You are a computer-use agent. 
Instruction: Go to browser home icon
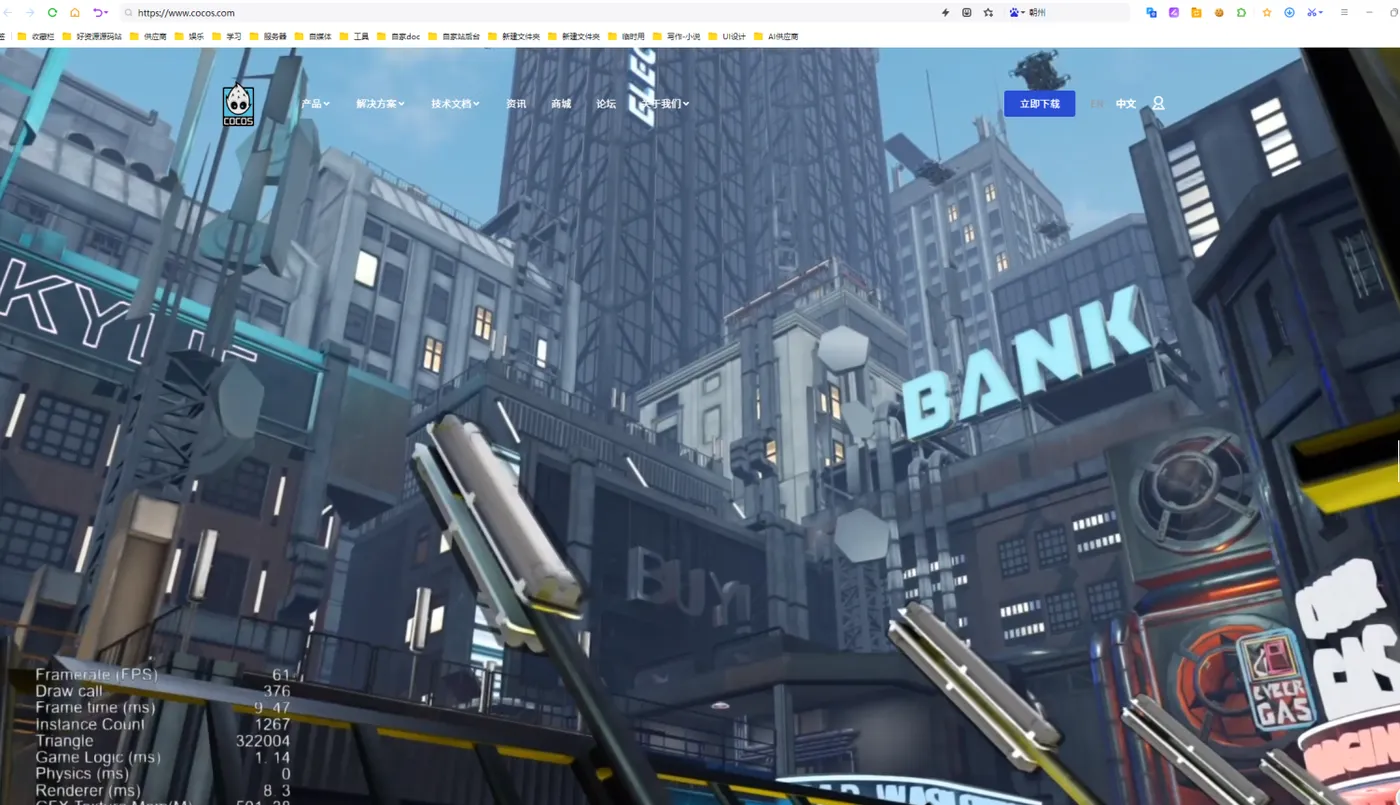(75, 13)
